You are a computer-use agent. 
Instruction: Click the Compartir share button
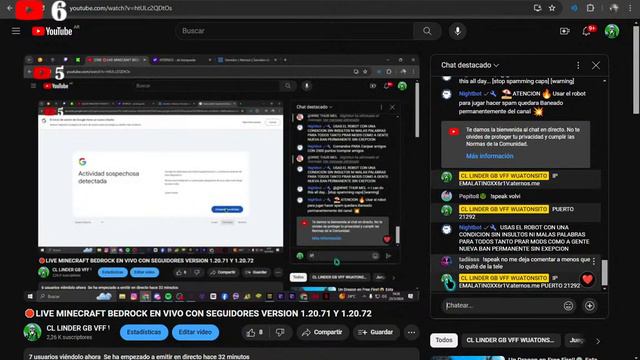click(322, 333)
